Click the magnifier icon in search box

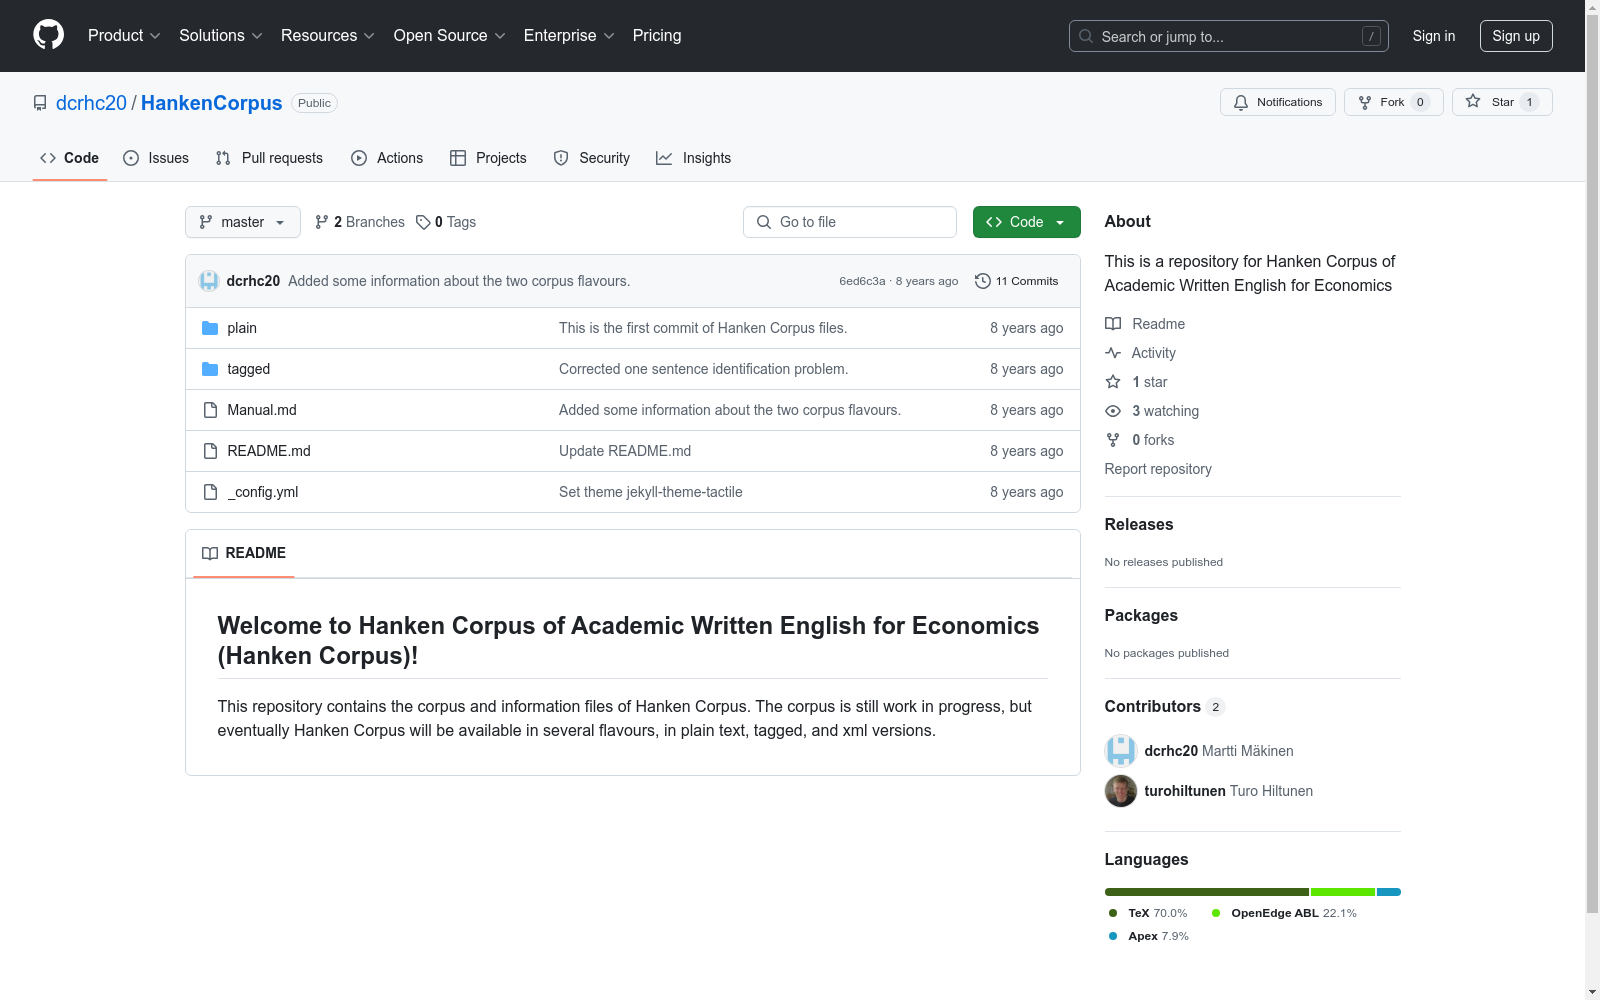click(1086, 36)
